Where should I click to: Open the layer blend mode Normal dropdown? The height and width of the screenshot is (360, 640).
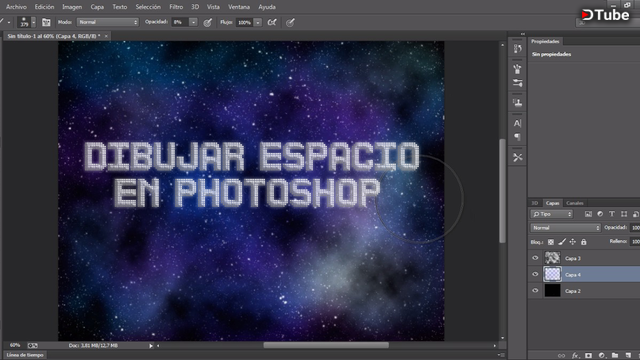click(566, 228)
